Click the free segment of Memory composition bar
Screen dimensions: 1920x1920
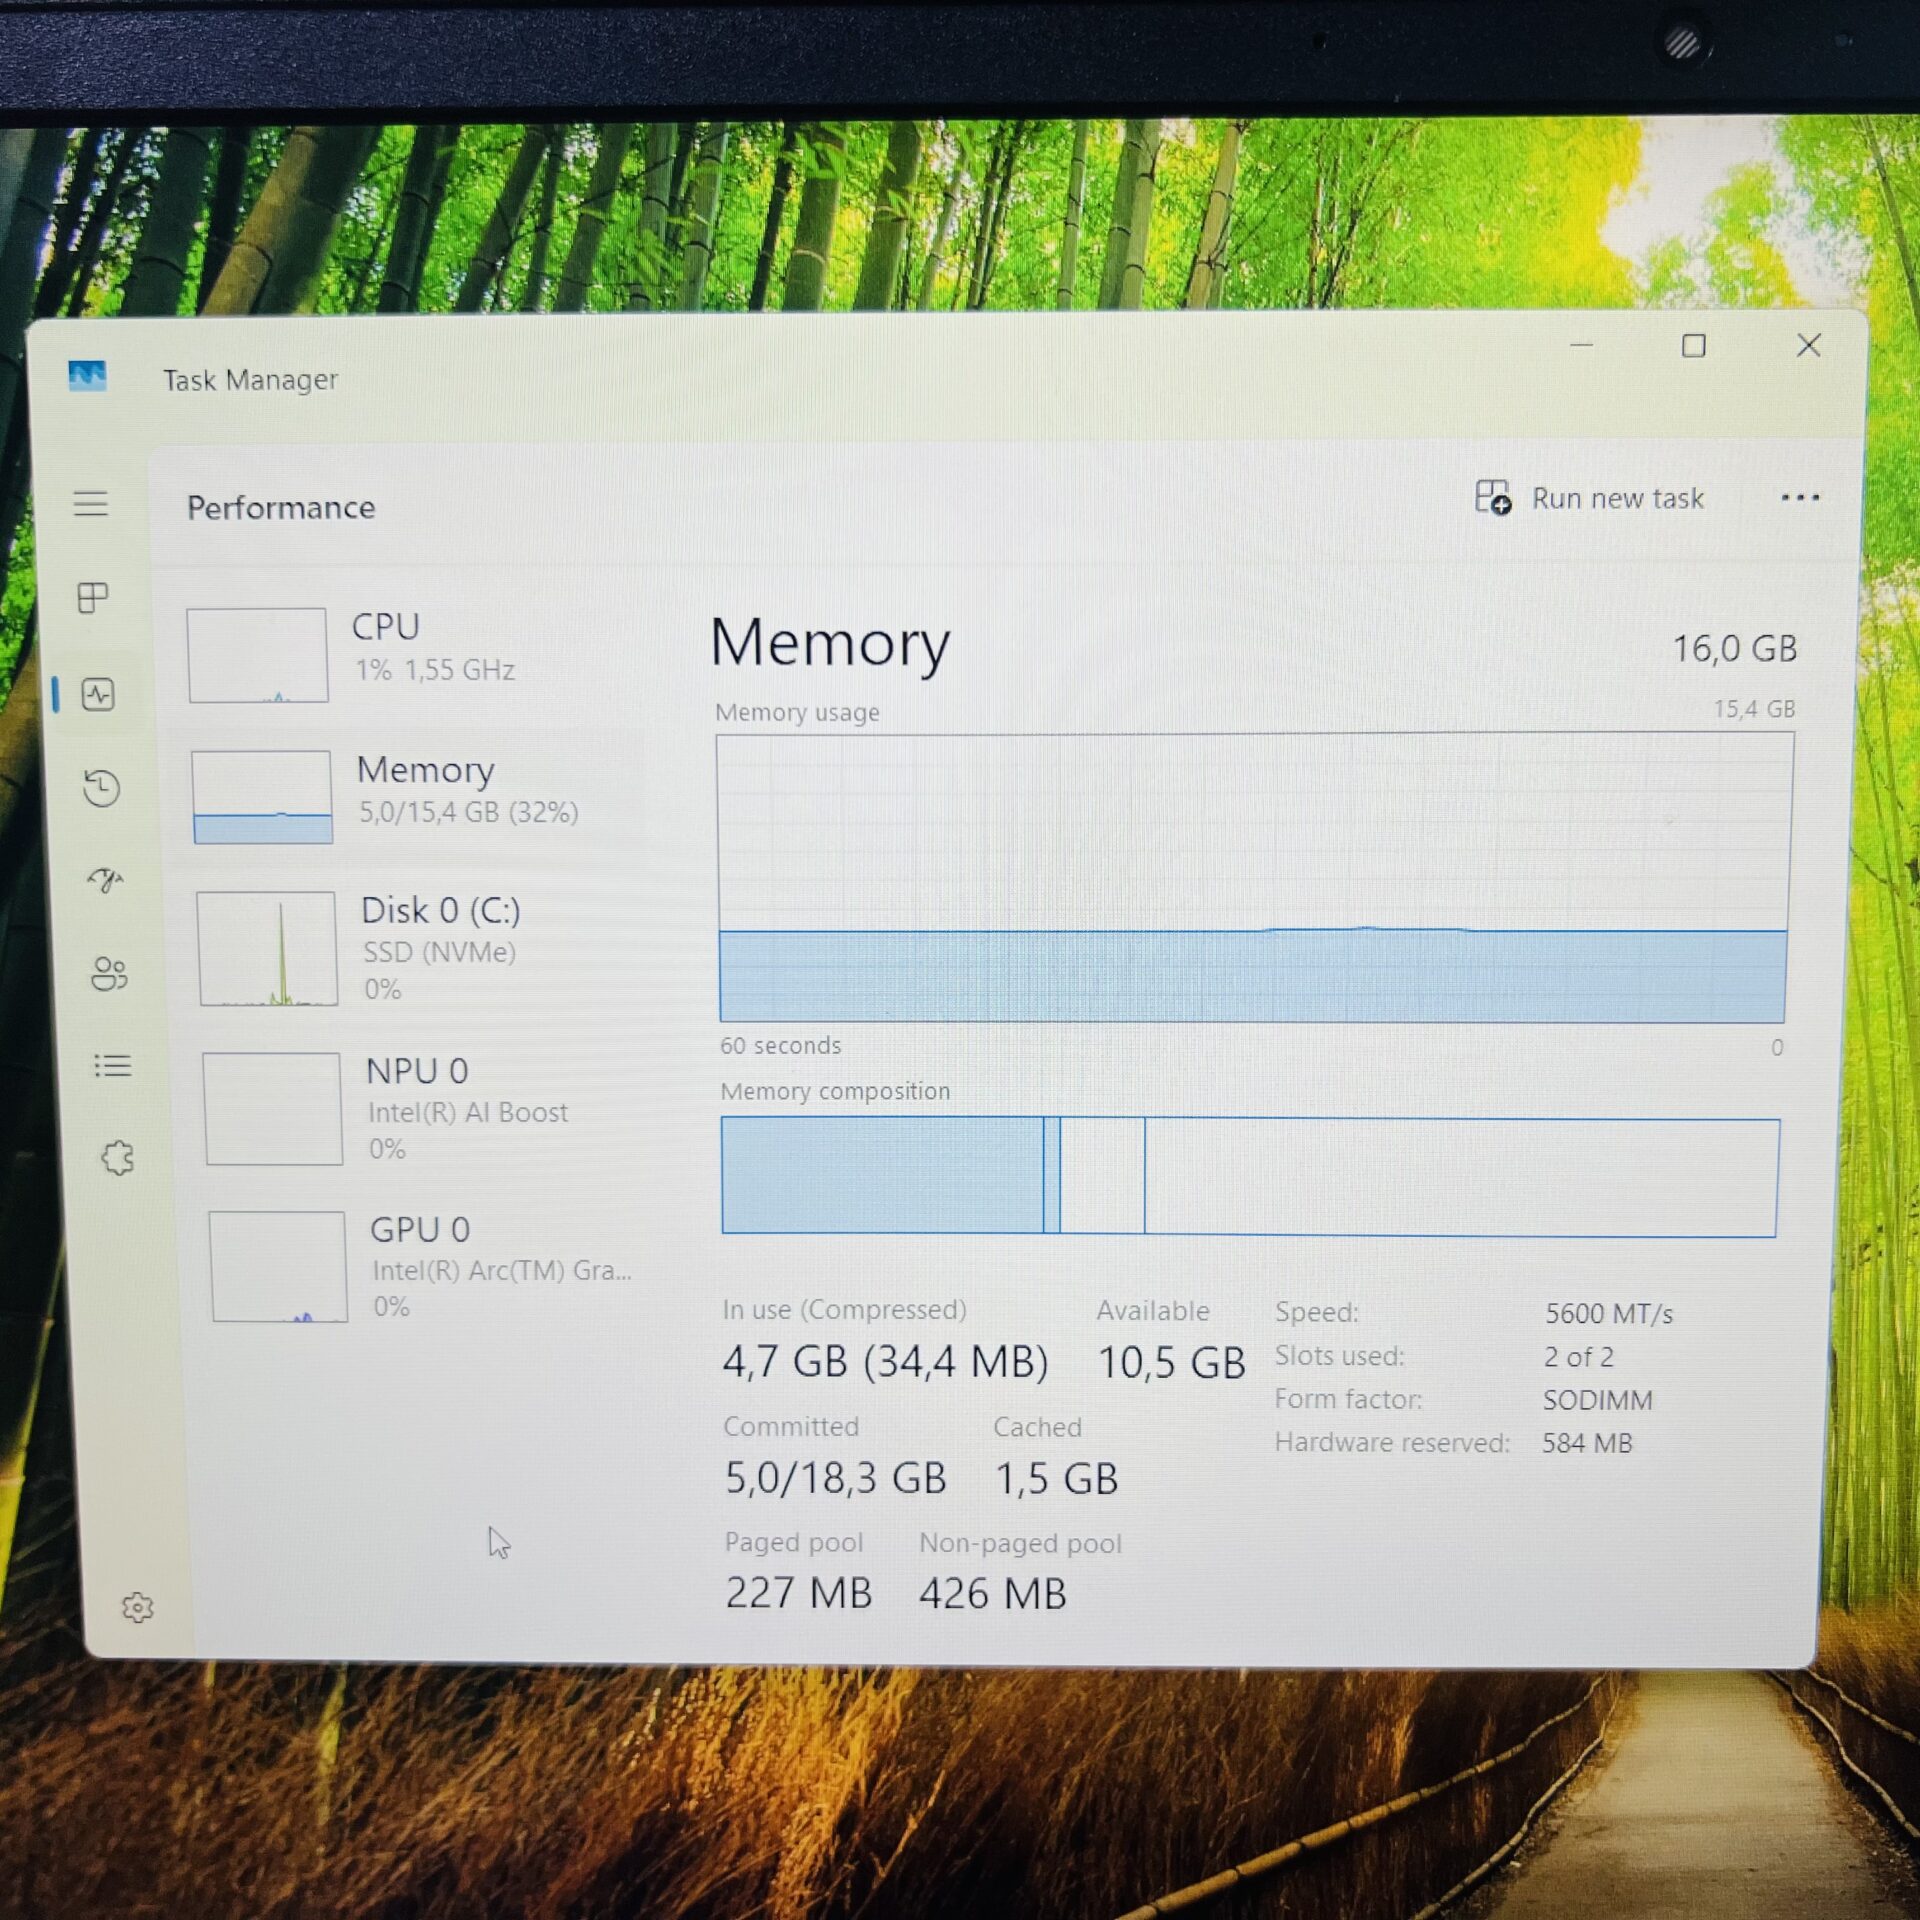click(1461, 1178)
